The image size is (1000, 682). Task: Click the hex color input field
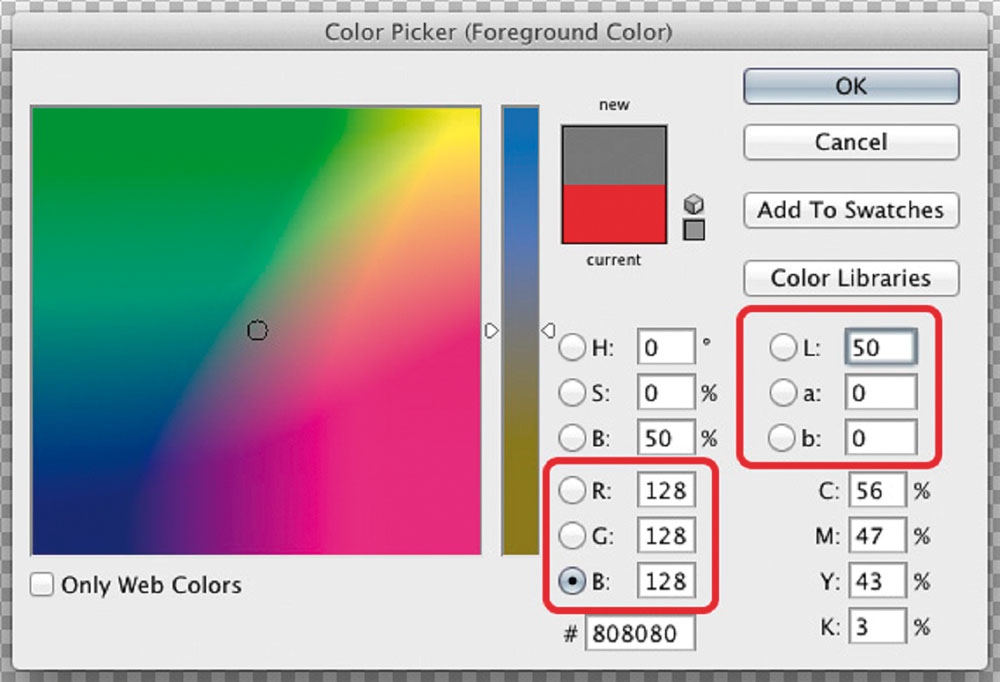pos(639,634)
